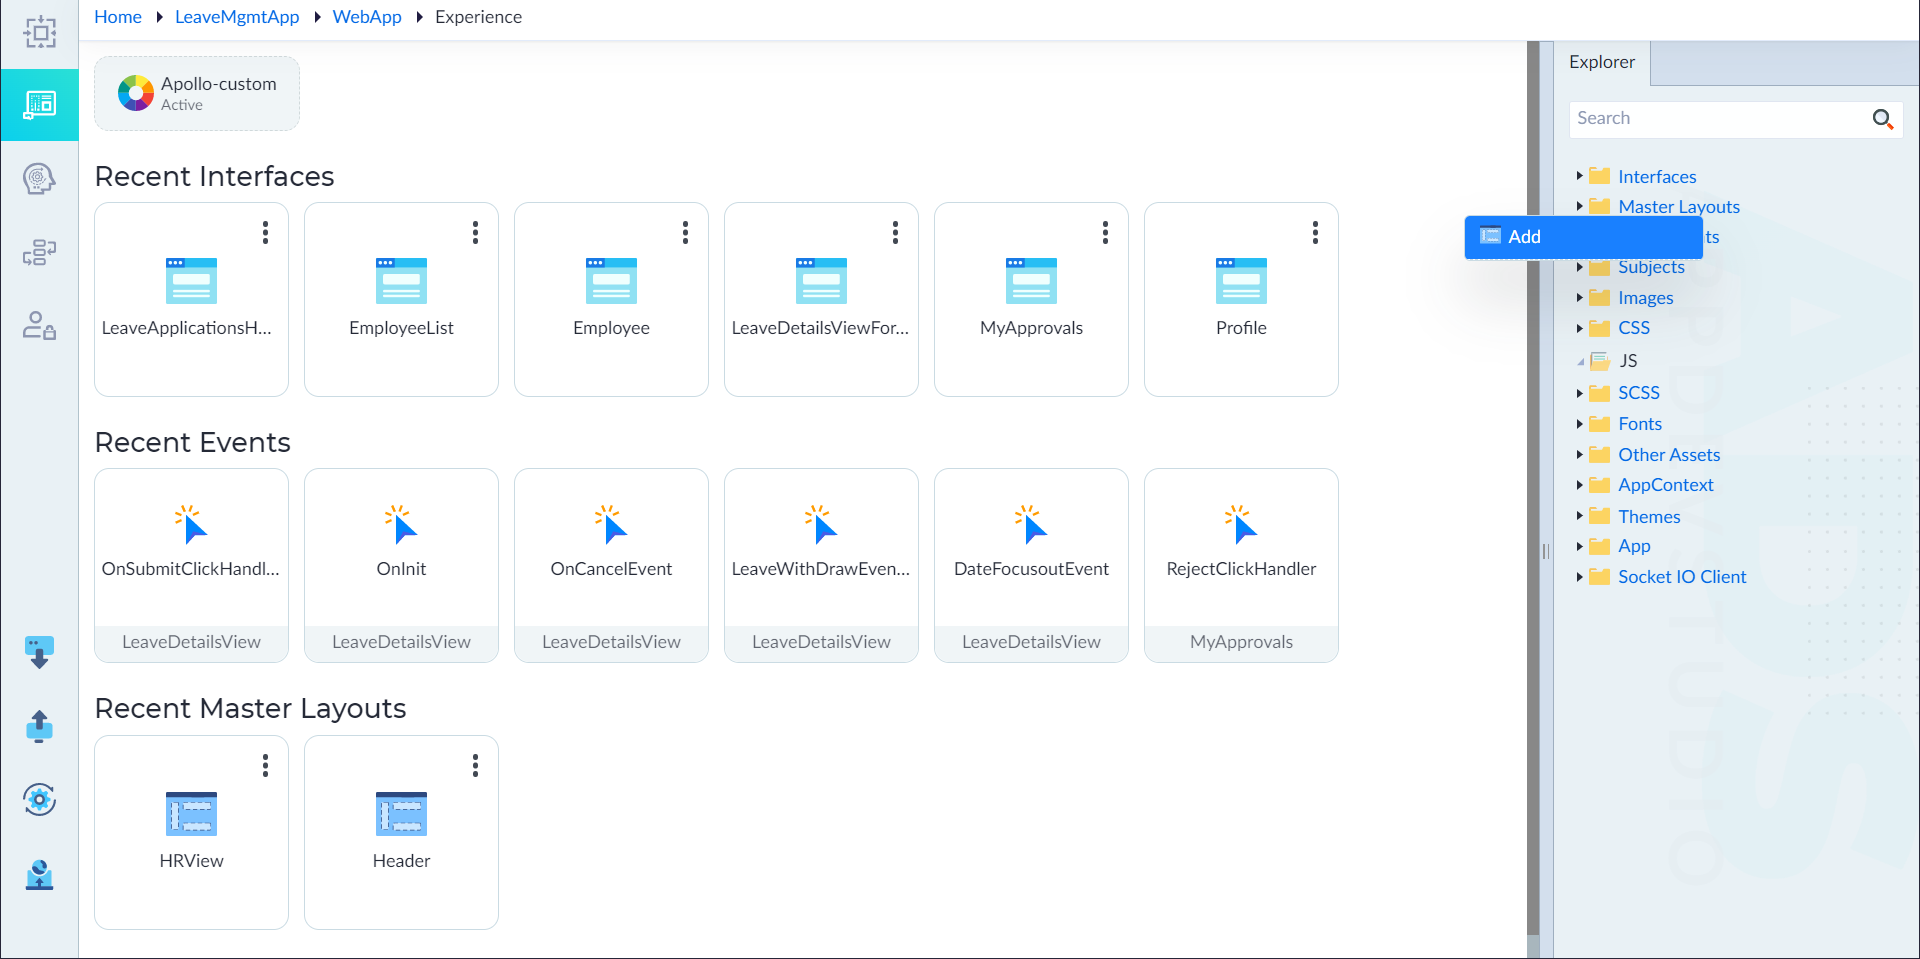Select the Fonts folder in Explorer
1920x959 pixels.
click(x=1640, y=424)
